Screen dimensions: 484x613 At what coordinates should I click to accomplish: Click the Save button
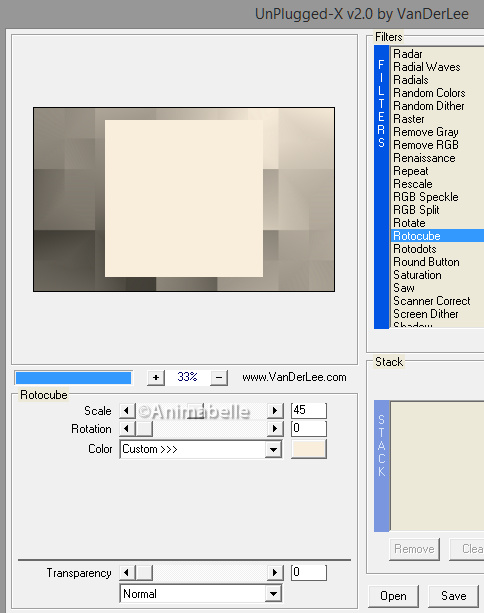pos(454,596)
